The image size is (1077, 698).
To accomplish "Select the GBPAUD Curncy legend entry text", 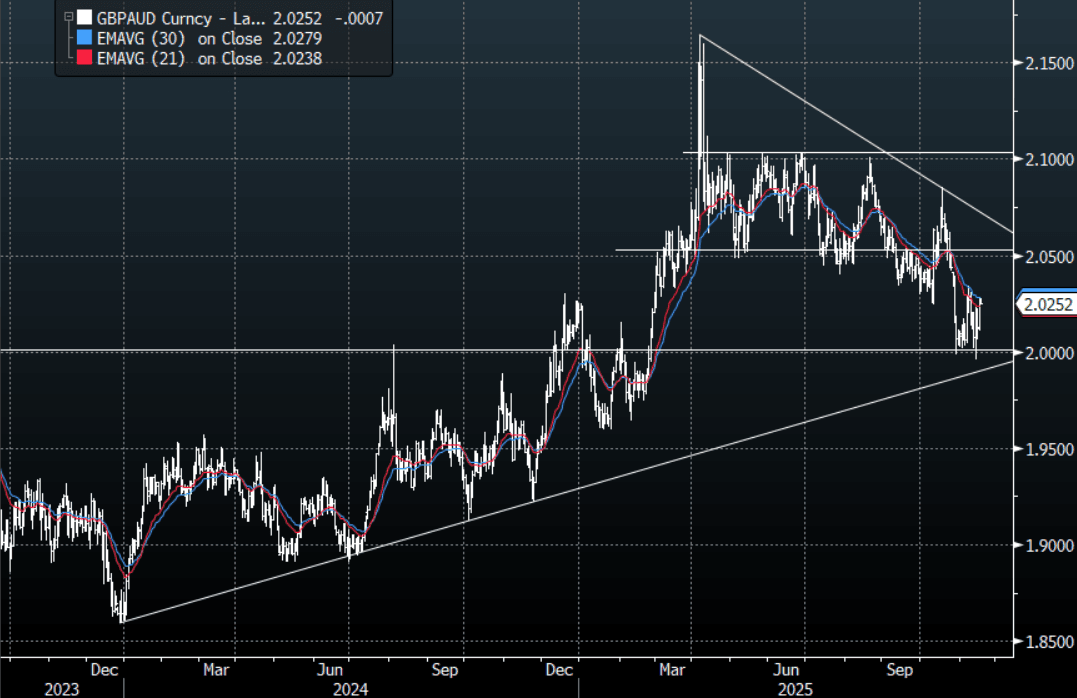I will (180, 17).
